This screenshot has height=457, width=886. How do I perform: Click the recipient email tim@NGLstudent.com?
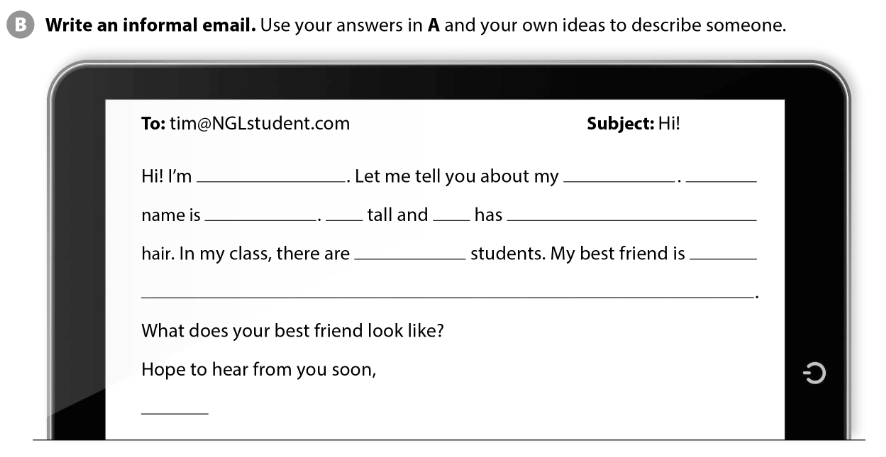point(258,124)
